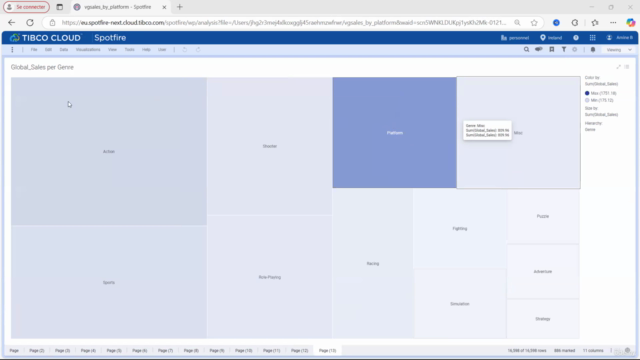Bookmark this page with the star icon
This screenshot has height=360, width=640.
(x=534, y=22)
